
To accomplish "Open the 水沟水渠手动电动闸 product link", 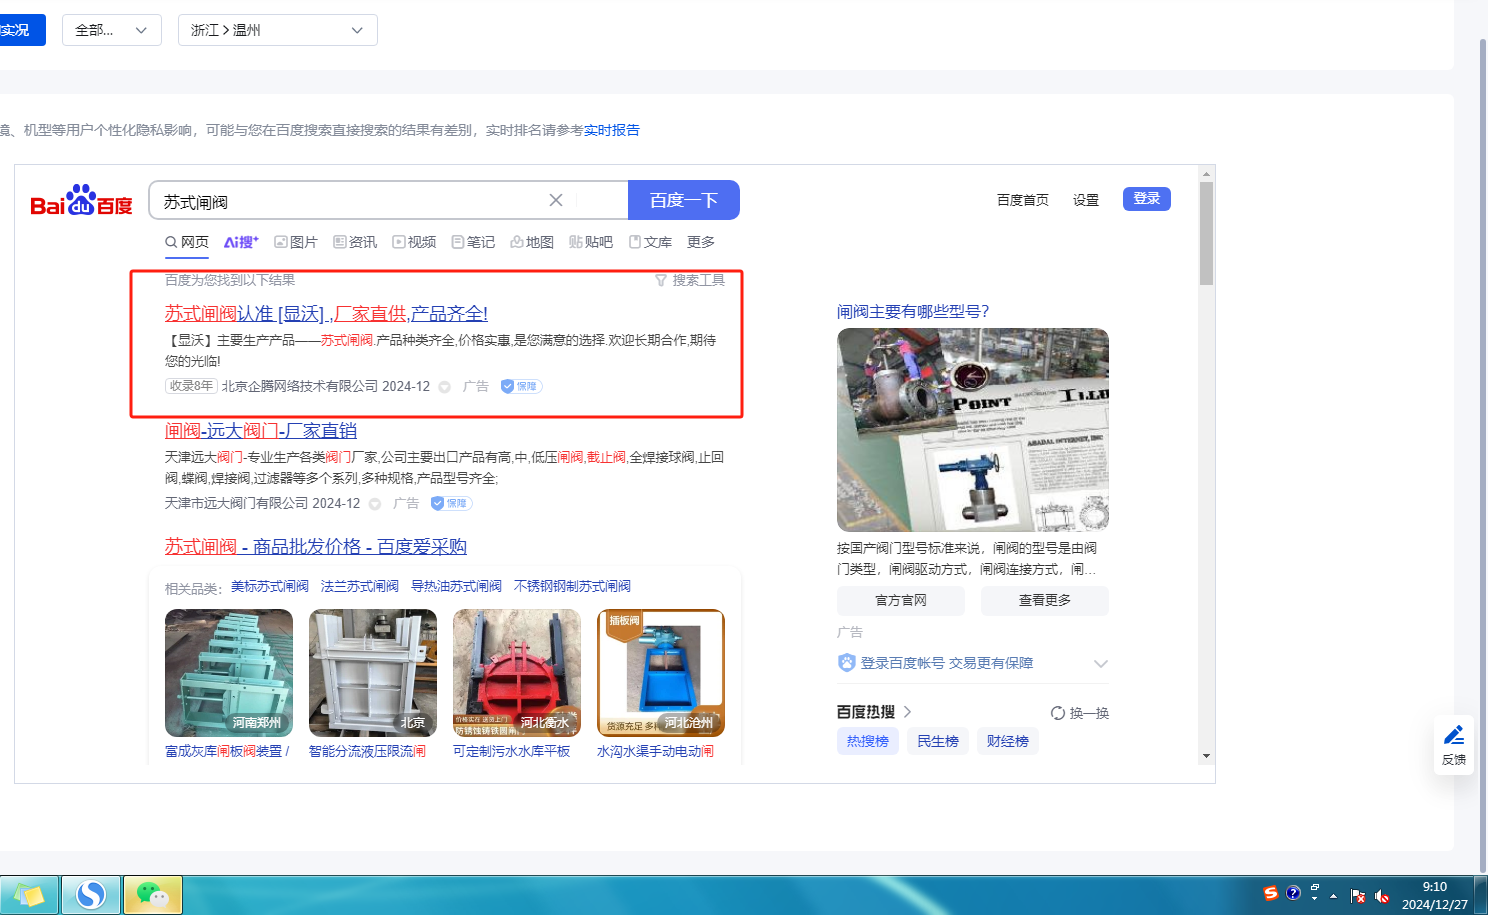I will 655,751.
